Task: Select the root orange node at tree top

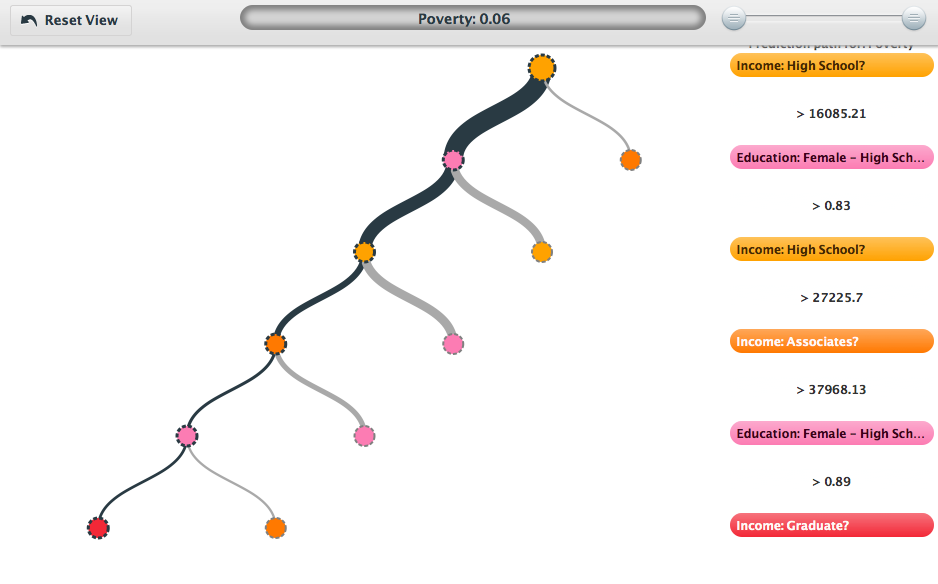Action: [541, 68]
